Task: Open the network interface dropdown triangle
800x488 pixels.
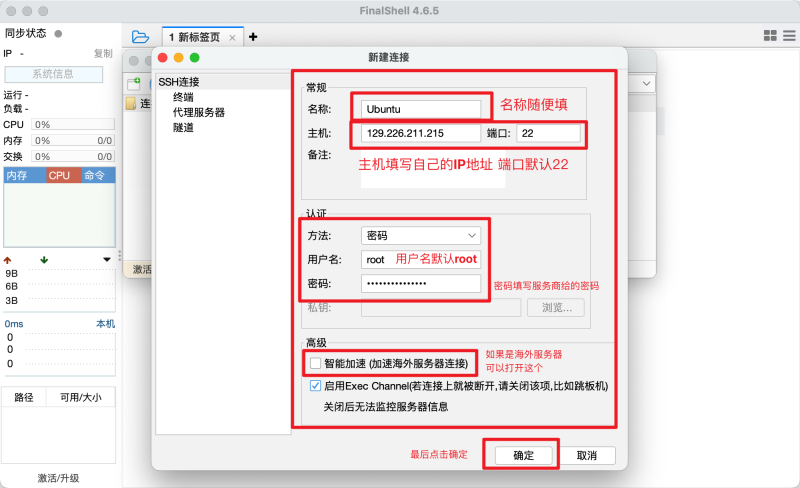Action: 107,260
